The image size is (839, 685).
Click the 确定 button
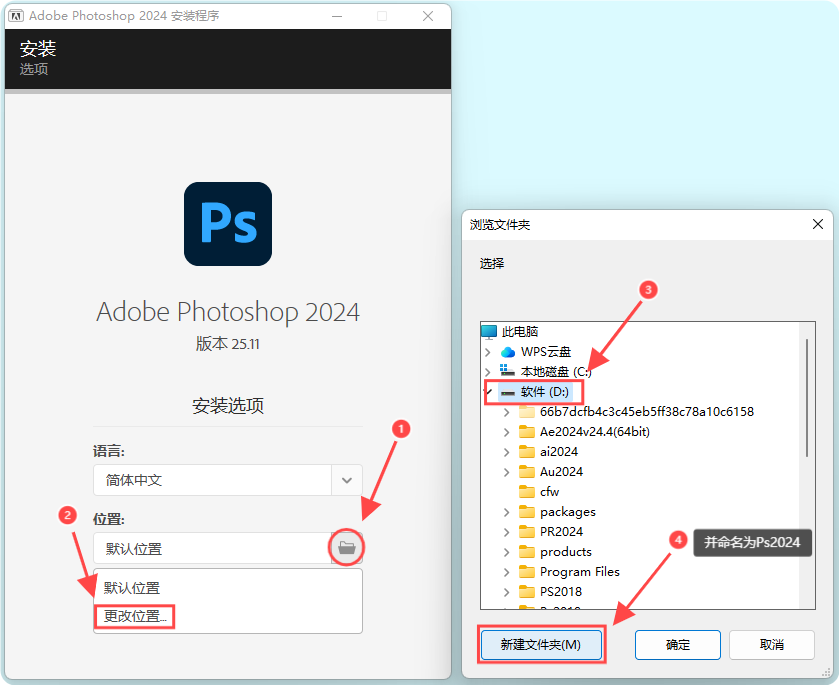click(677, 645)
